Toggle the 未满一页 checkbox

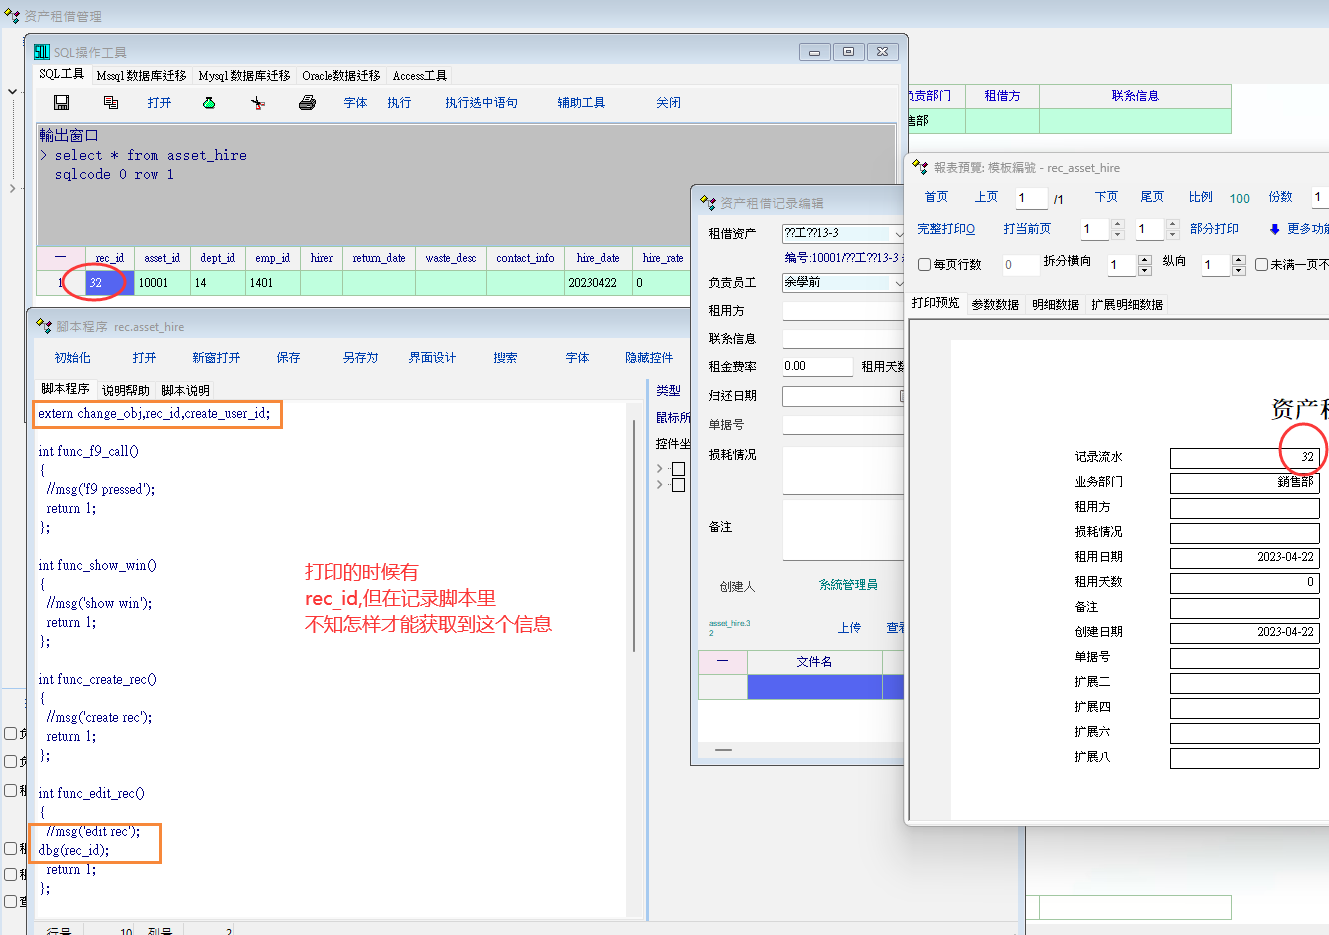pyautogui.click(x=1261, y=265)
